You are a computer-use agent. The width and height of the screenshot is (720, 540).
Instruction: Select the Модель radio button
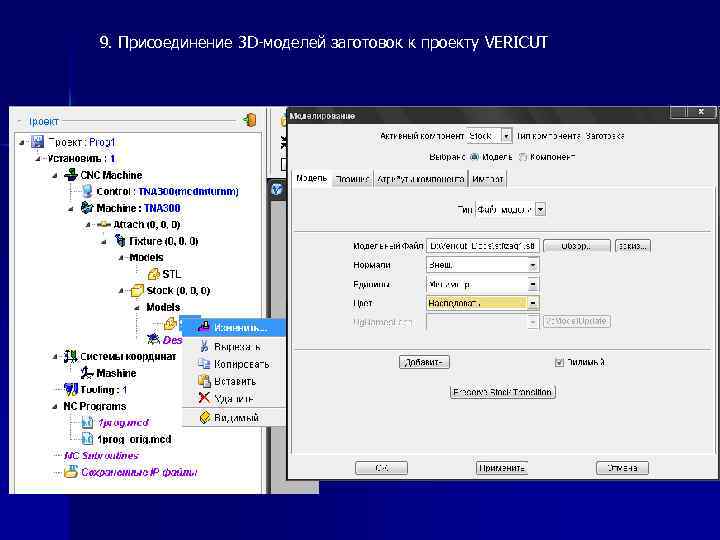pos(474,157)
